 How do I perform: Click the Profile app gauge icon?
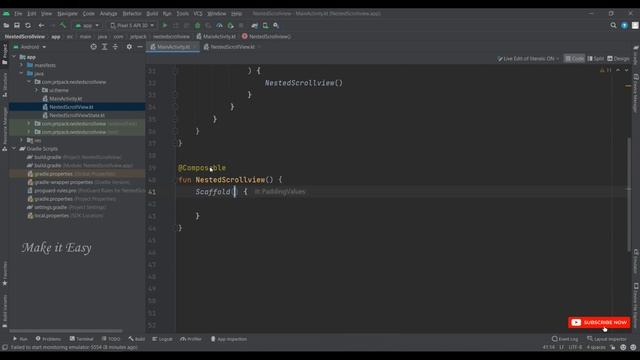[220, 25]
